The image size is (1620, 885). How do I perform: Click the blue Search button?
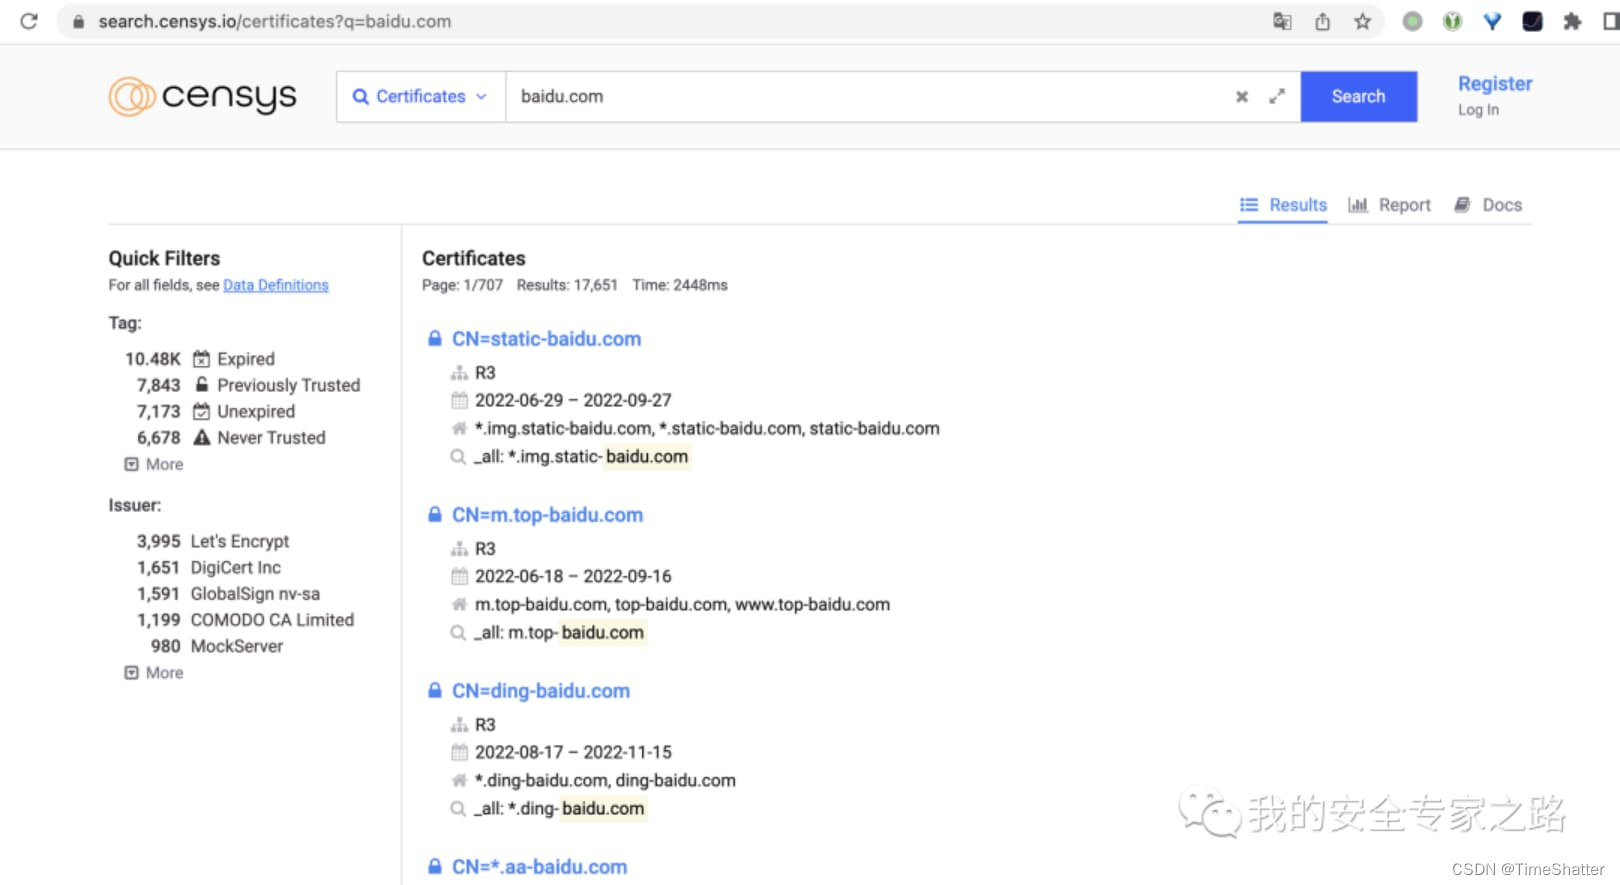pyautogui.click(x=1358, y=97)
